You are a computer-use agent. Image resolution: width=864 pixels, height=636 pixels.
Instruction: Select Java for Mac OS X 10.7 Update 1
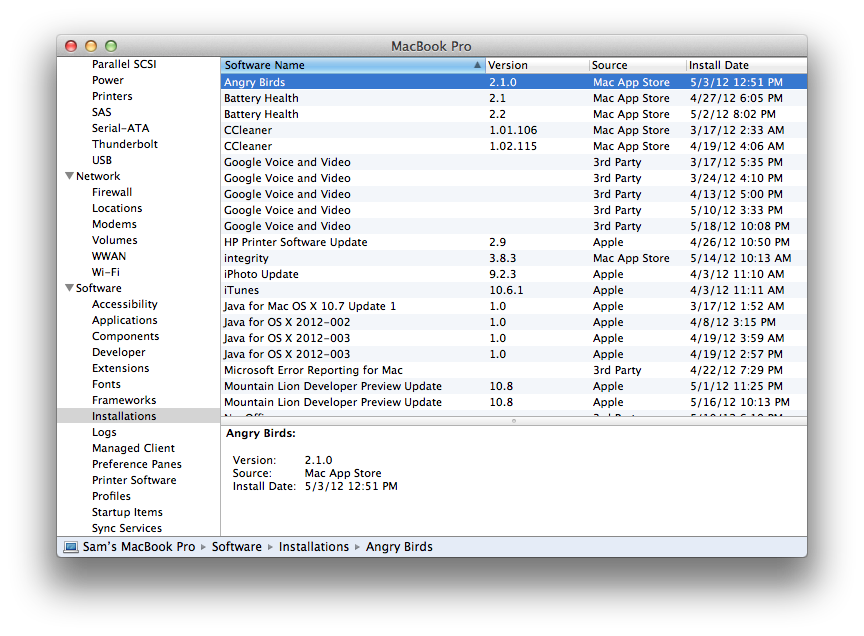point(514,305)
